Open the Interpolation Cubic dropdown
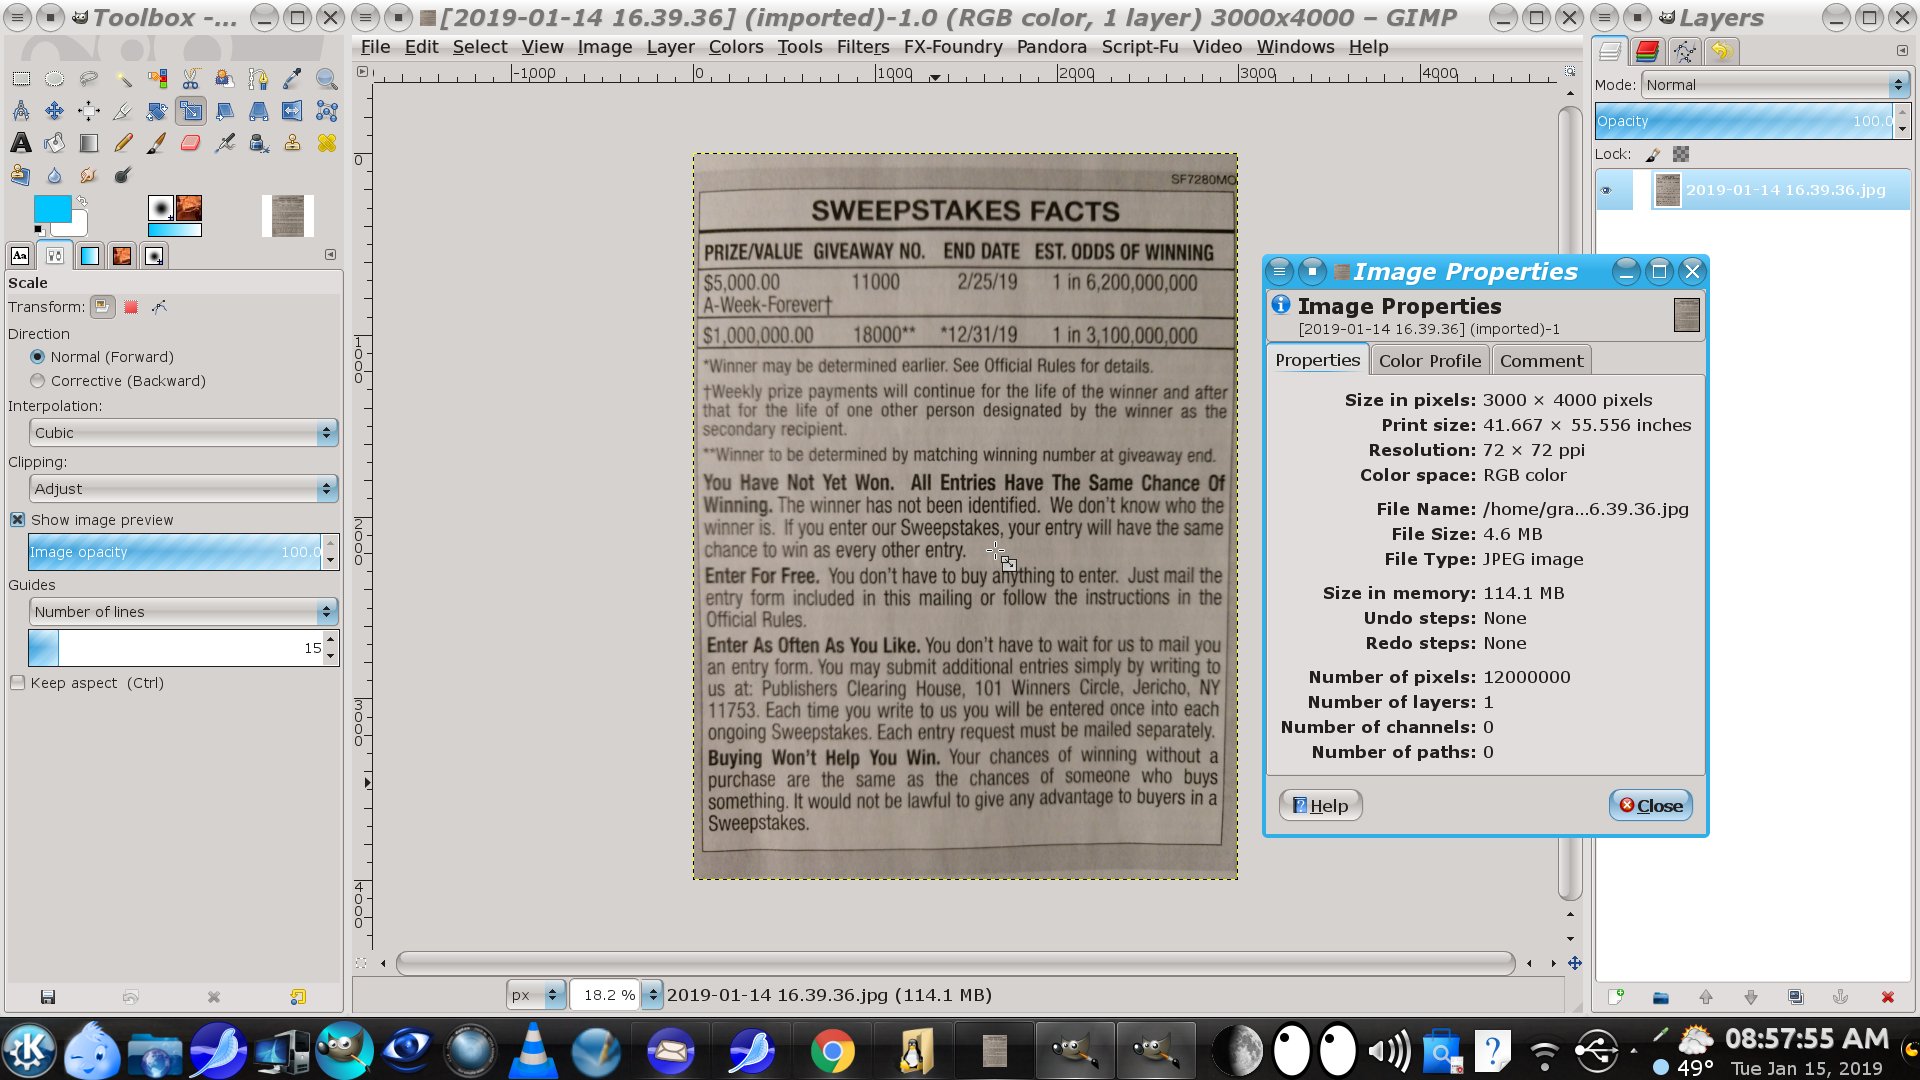The height and width of the screenshot is (1080, 1920). [183, 433]
